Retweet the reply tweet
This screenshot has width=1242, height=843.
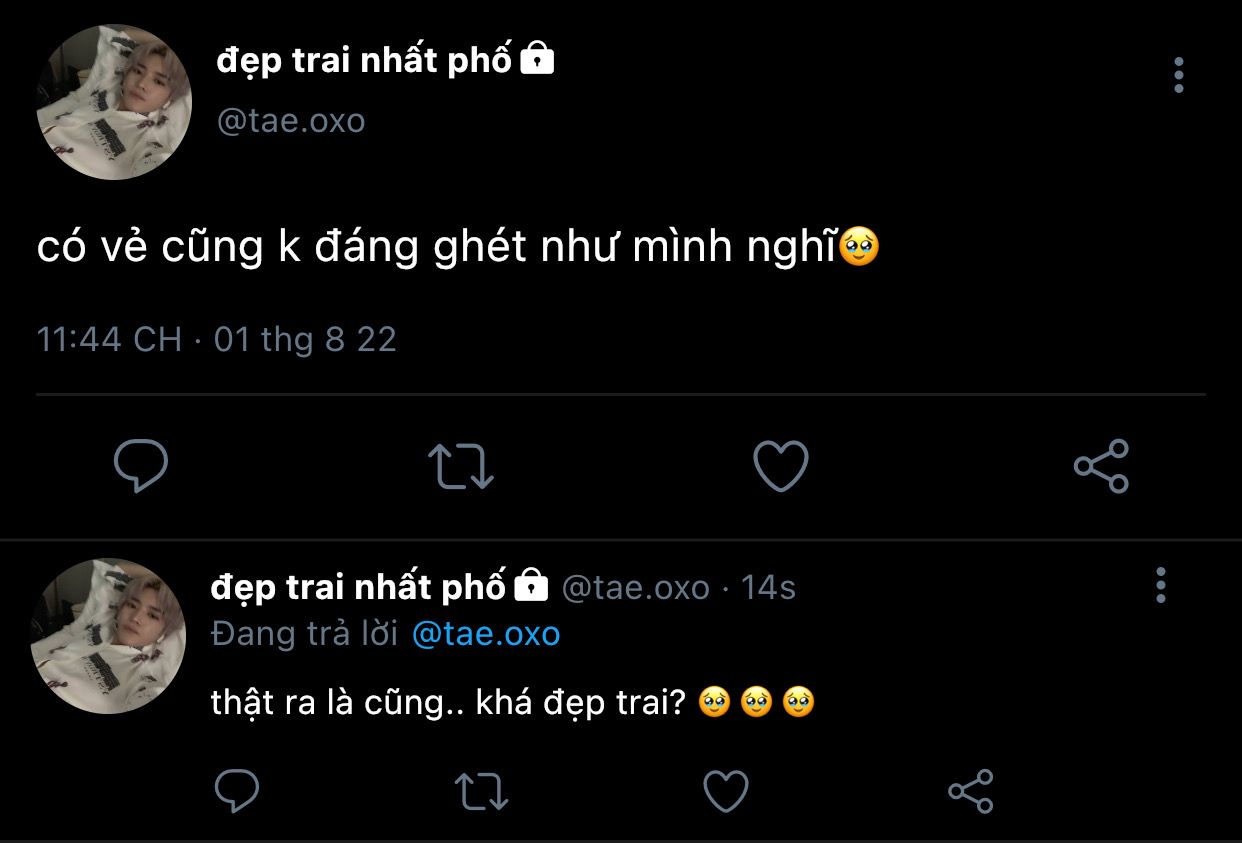tap(482, 791)
